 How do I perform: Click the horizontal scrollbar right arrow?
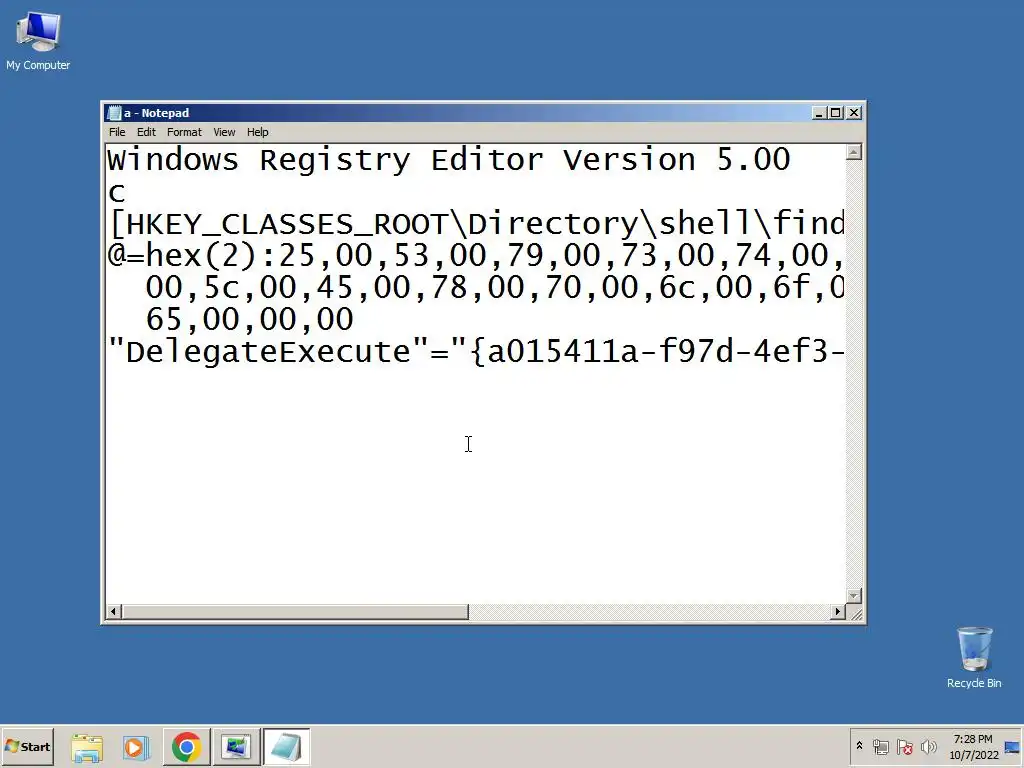[x=838, y=612]
